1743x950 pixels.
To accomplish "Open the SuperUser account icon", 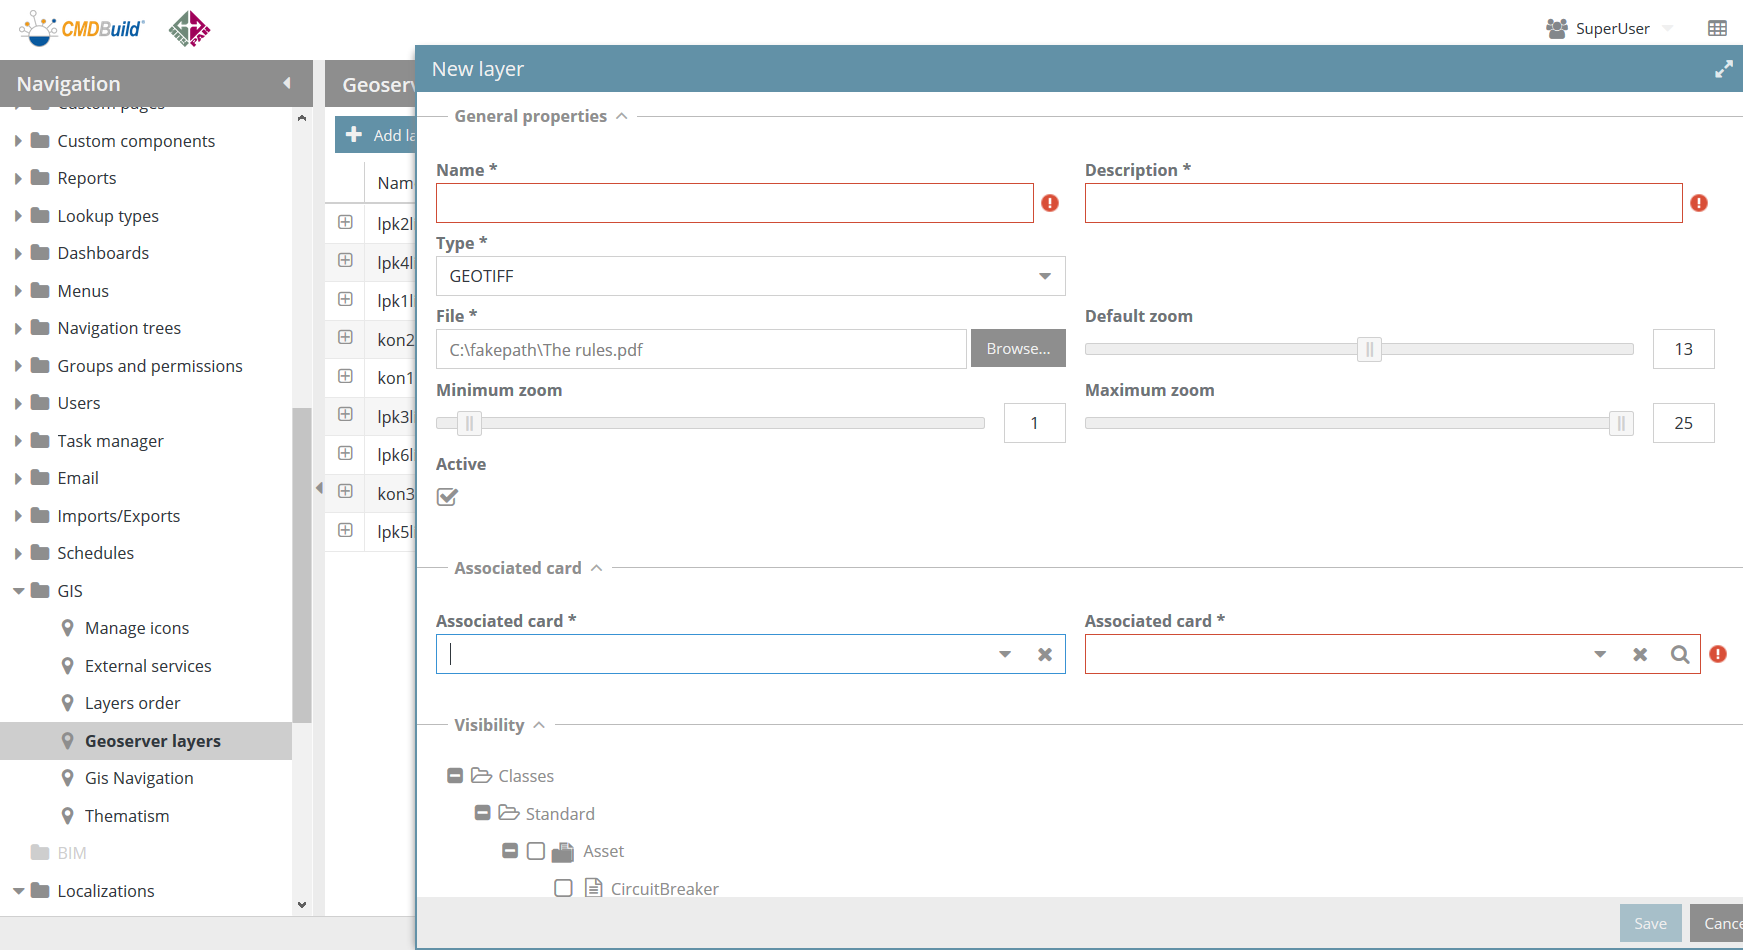I will pos(1556,28).
